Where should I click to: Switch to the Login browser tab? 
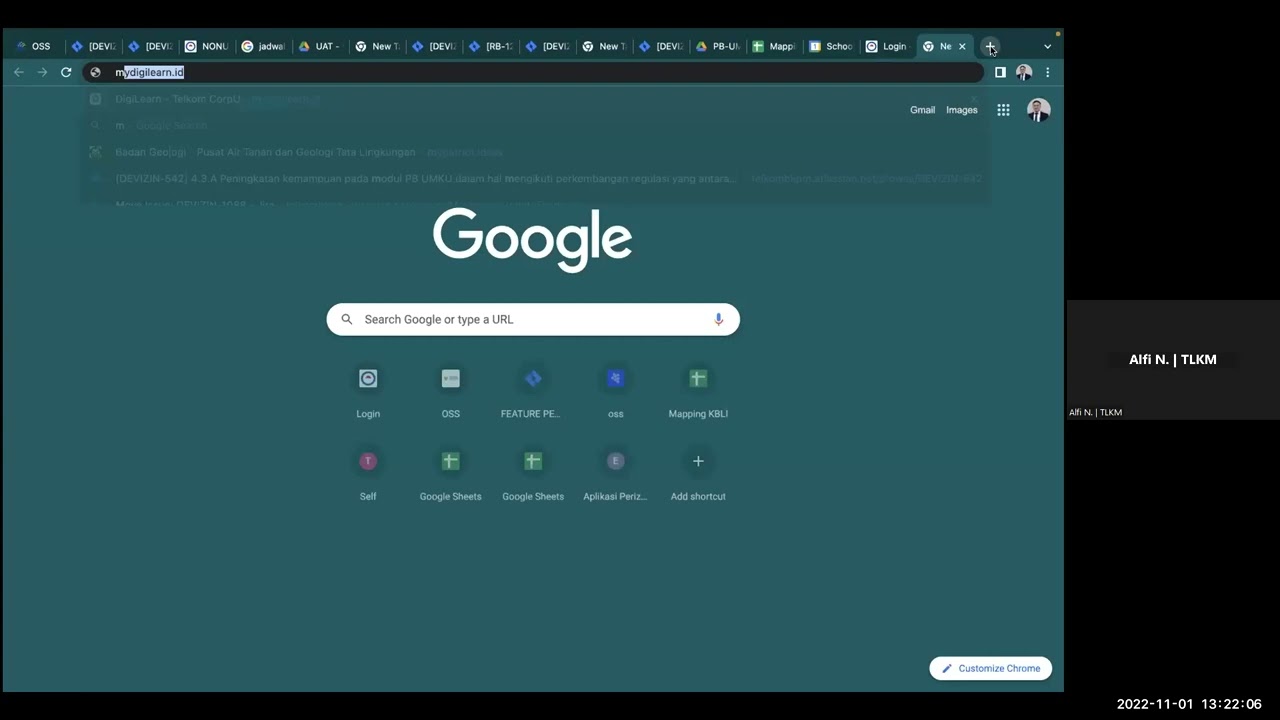pos(886,47)
